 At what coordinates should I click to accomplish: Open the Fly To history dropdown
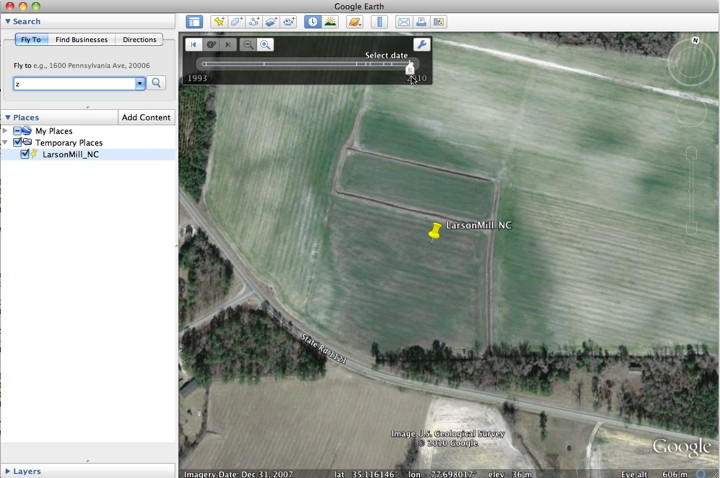[x=140, y=83]
